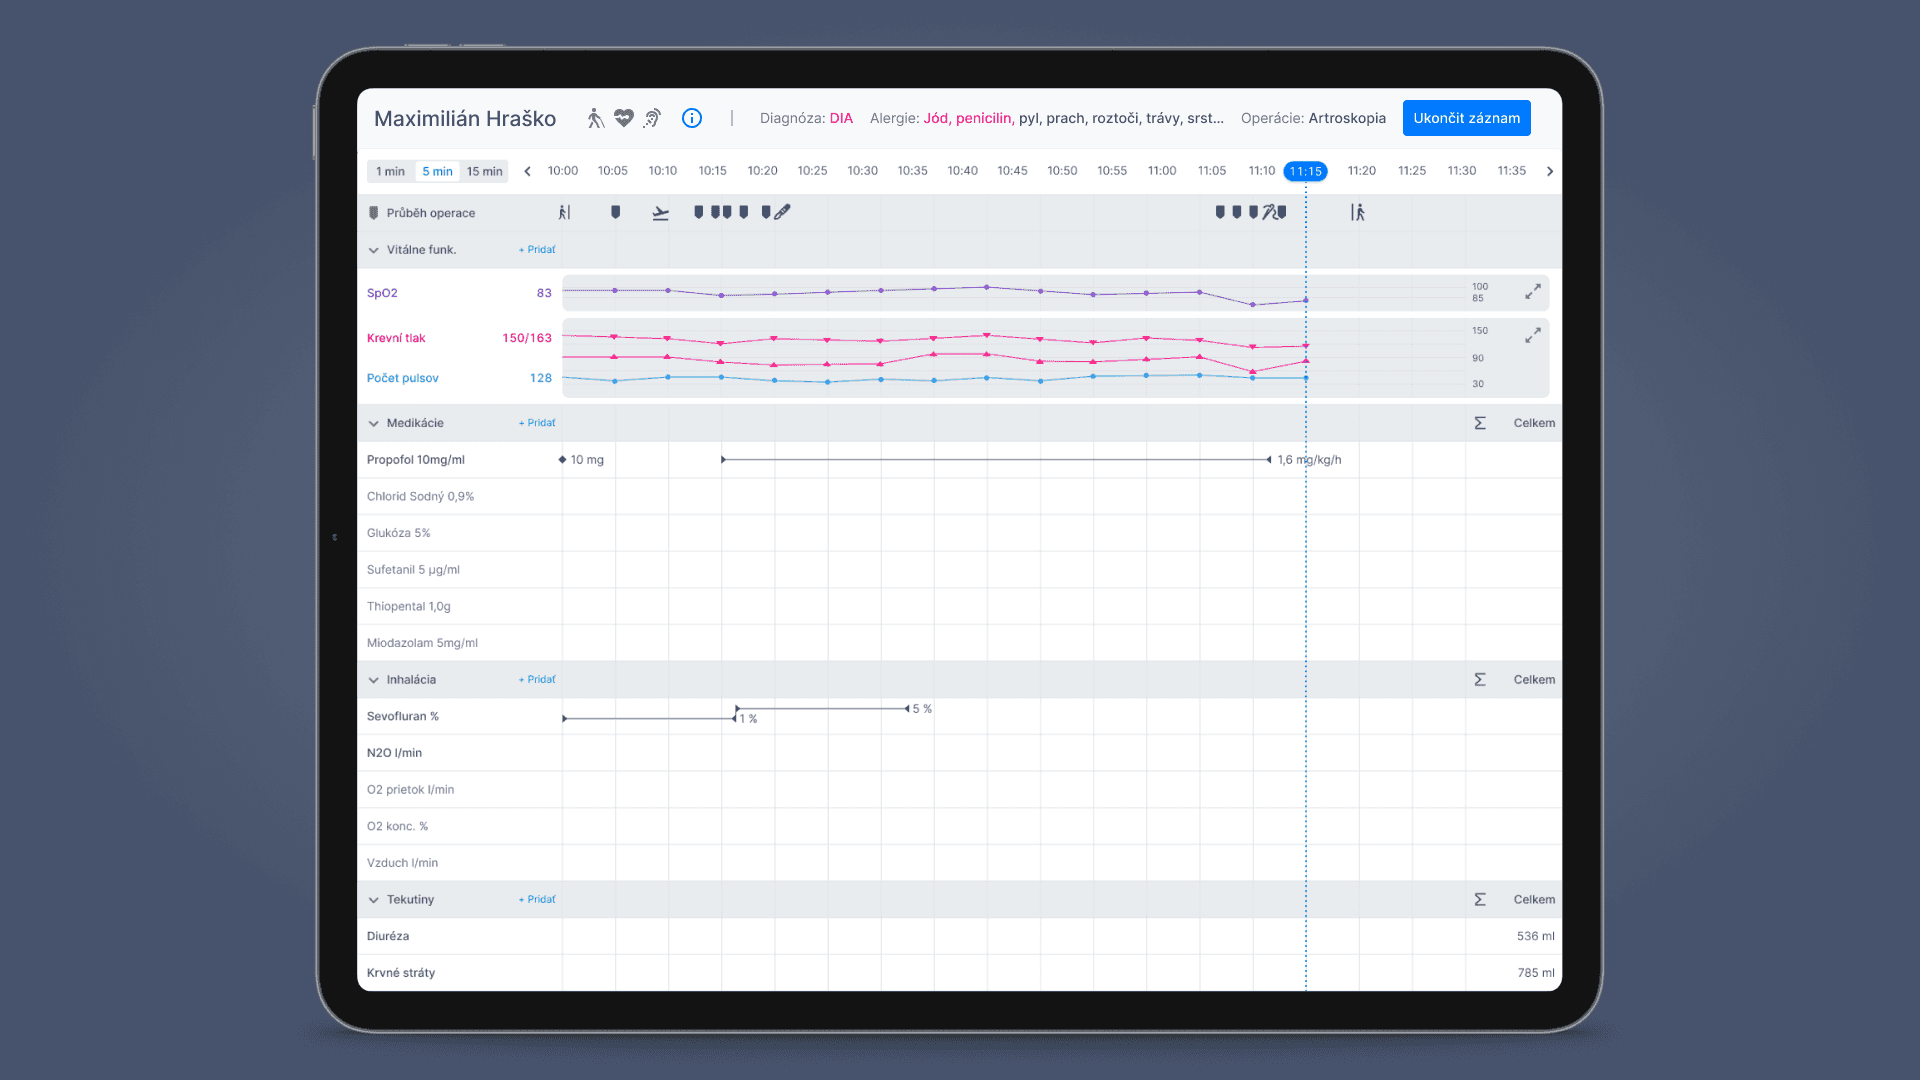Image resolution: width=1920 pixels, height=1080 pixels.
Task: Select the 5 min interval
Action: coord(437,171)
